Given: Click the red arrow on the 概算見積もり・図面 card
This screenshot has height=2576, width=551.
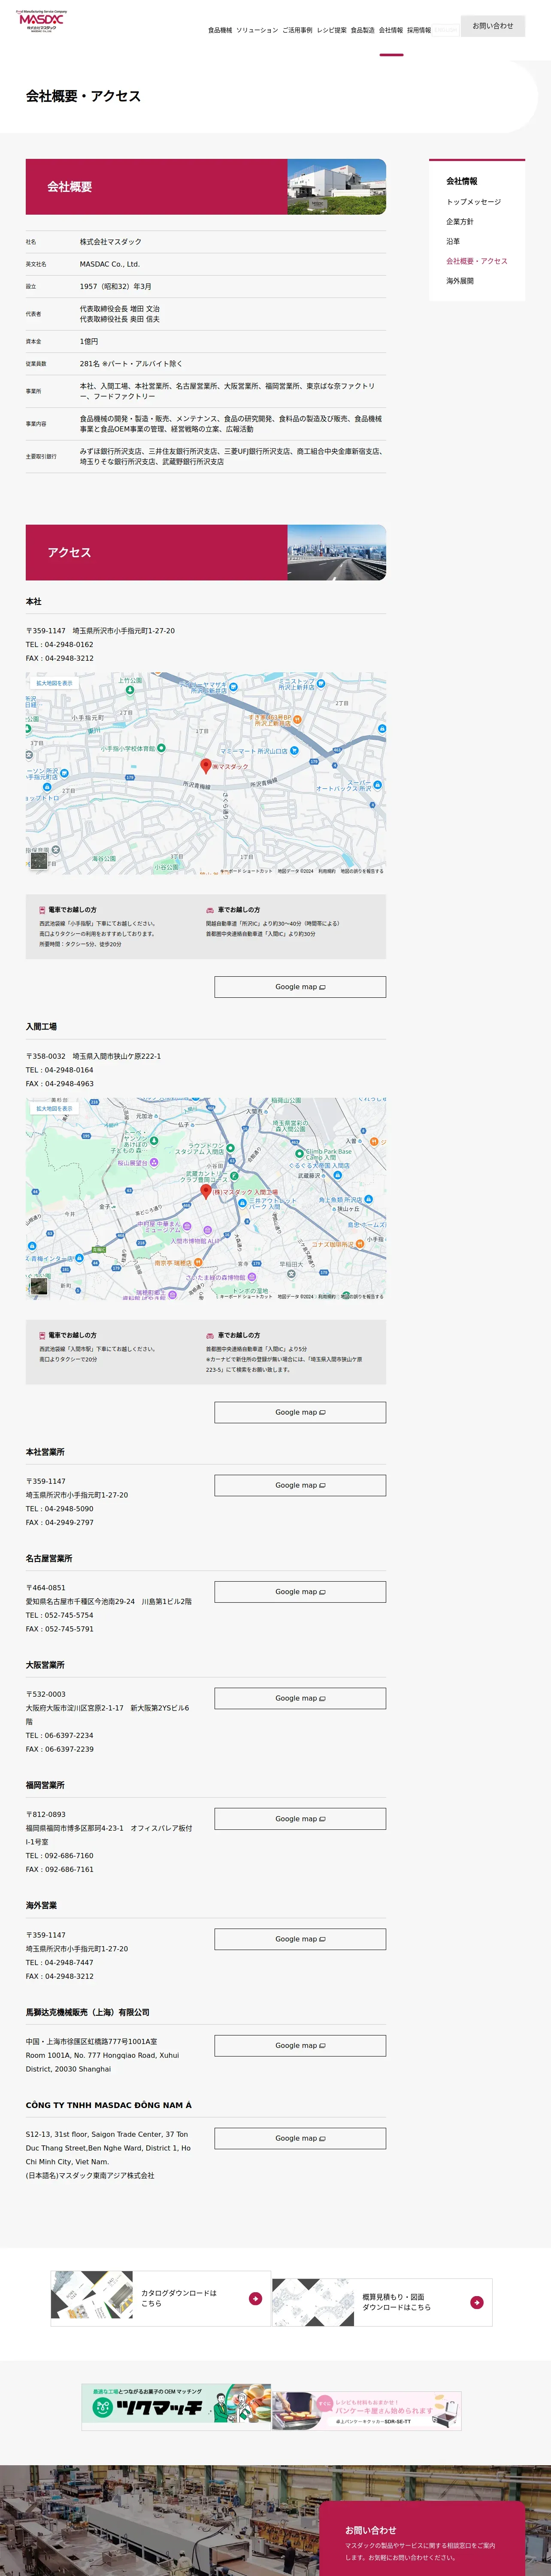Looking at the screenshot, I should 477,2303.
